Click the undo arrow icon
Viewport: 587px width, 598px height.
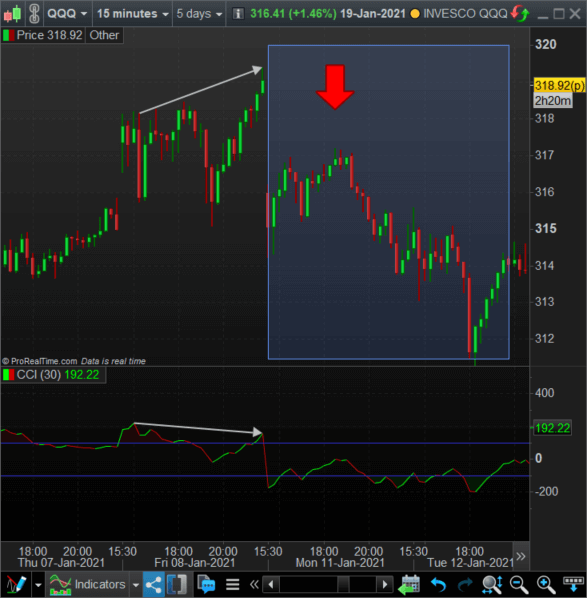tap(438, 584)
